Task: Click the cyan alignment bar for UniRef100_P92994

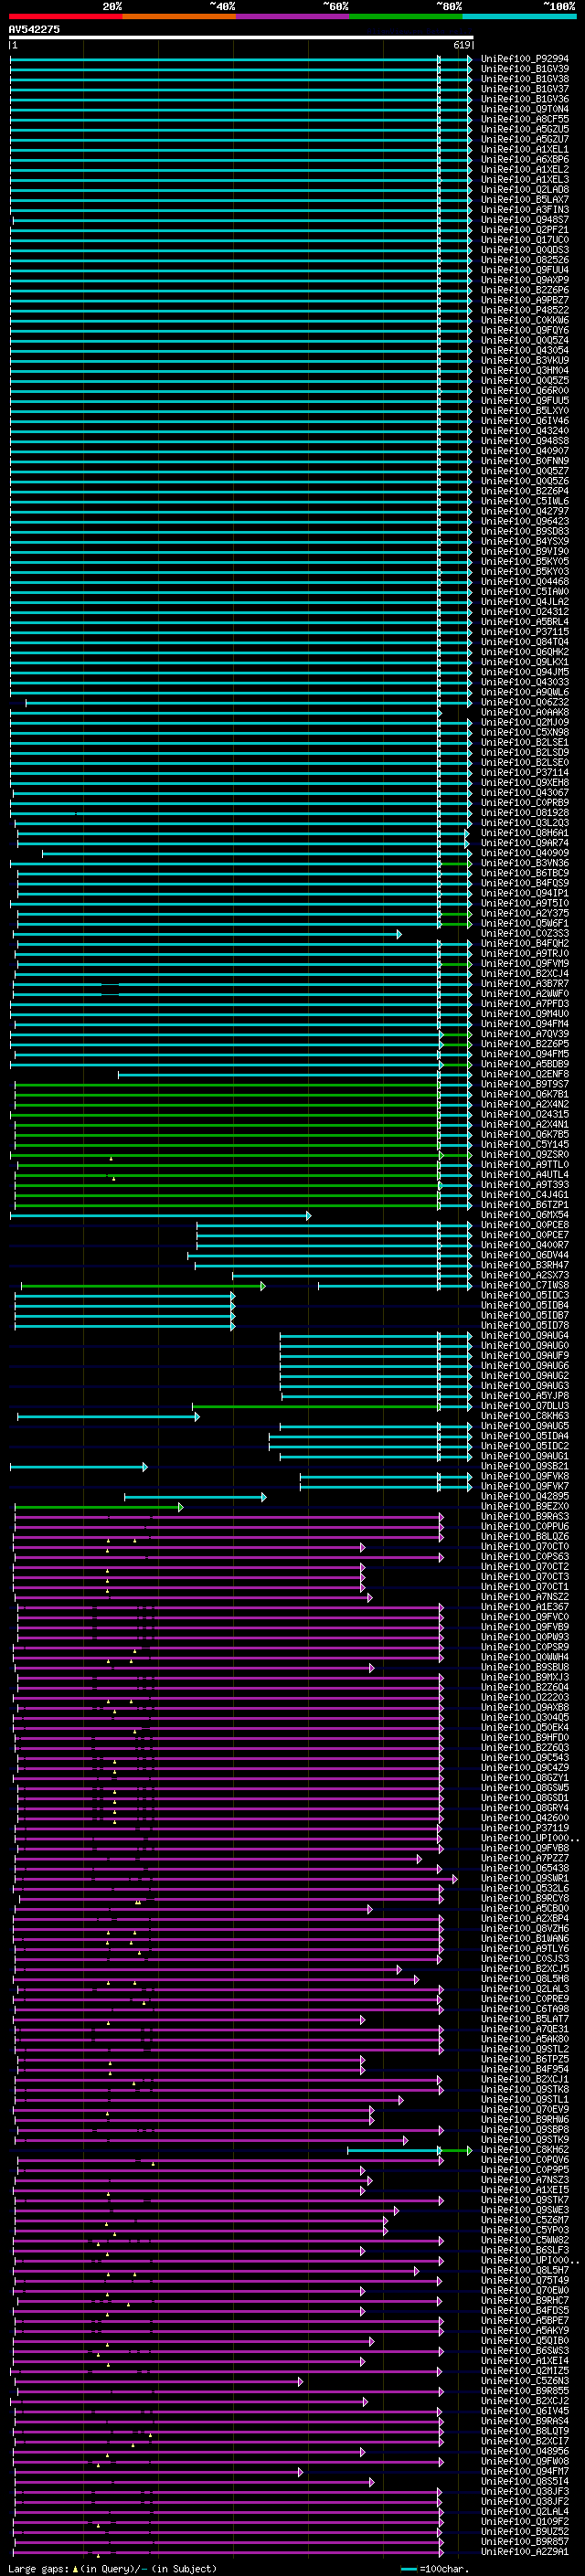Action: point(241,59)
